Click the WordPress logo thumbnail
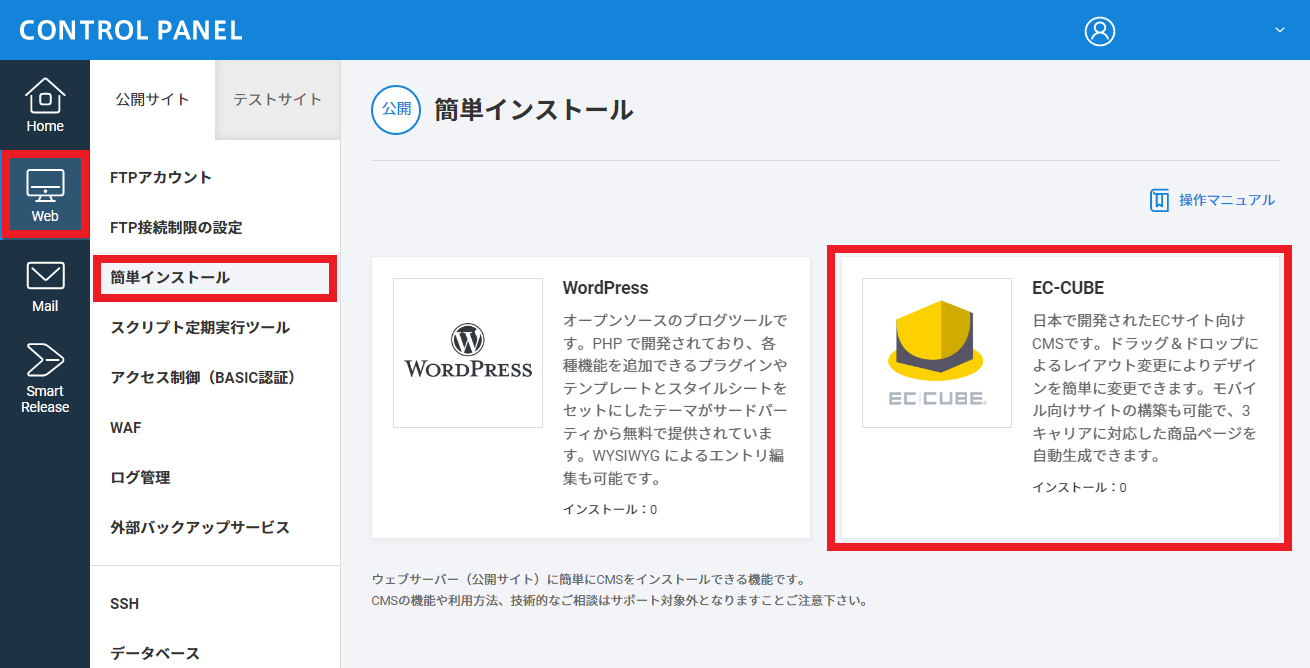This screenshot has height=668, width=1310. pyautogui.click(x=468, y=353)
